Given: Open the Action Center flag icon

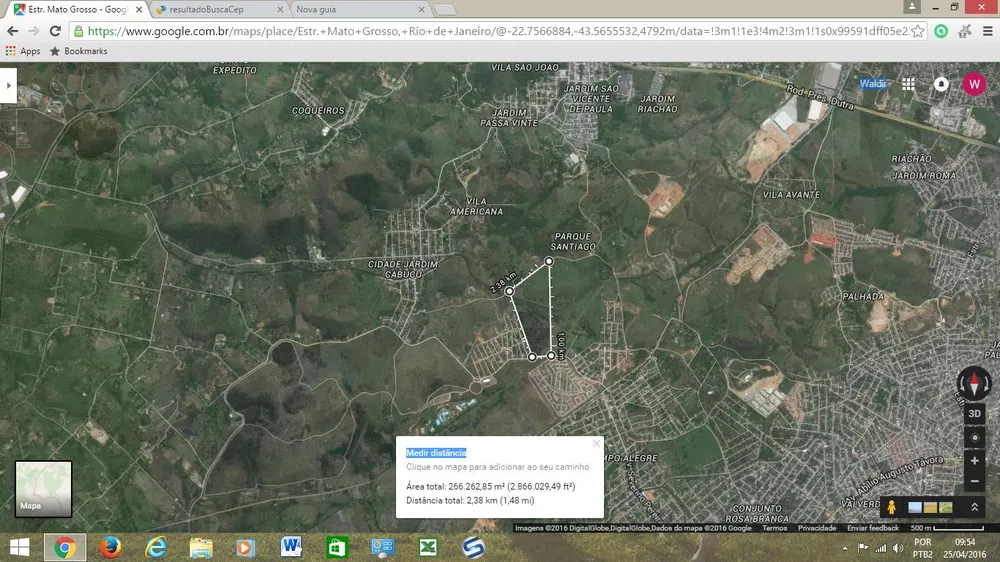Looking at the screenshot, I should pos(862,548).
